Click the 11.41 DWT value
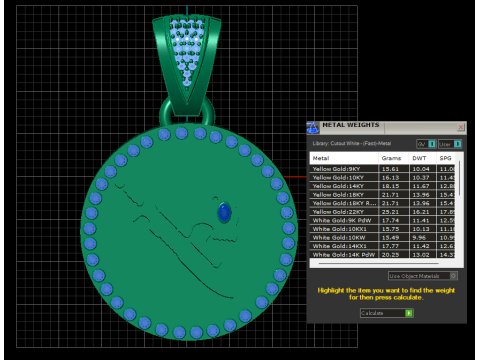Image resolution: width=480 pixels, height=360 pixels. (x=421, y=220)
